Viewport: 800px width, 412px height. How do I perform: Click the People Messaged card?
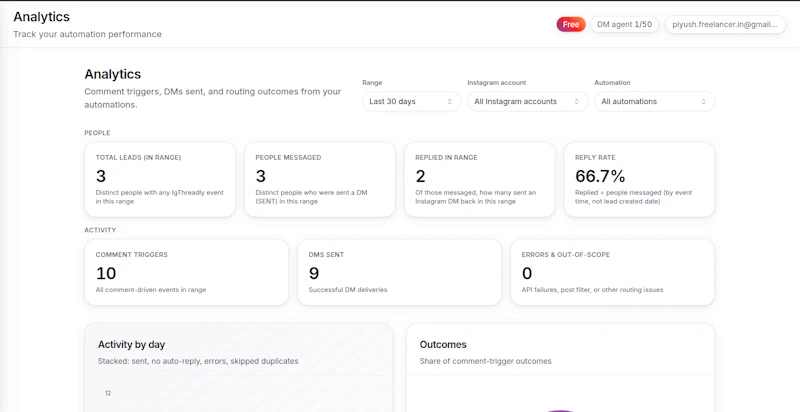(x=320, y=179)
